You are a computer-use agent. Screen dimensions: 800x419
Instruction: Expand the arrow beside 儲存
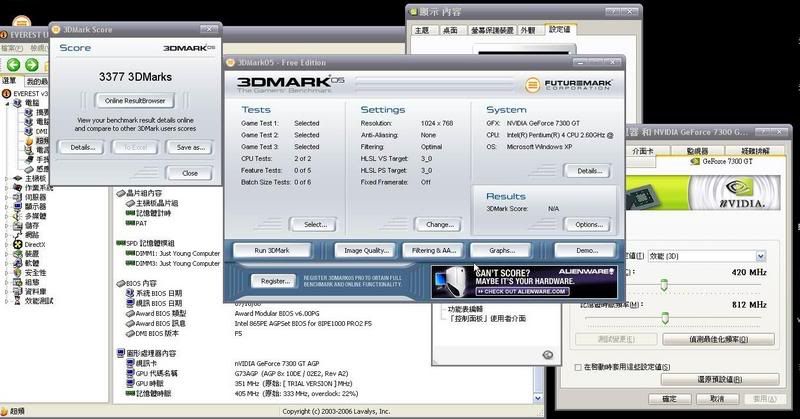[7, 226]
